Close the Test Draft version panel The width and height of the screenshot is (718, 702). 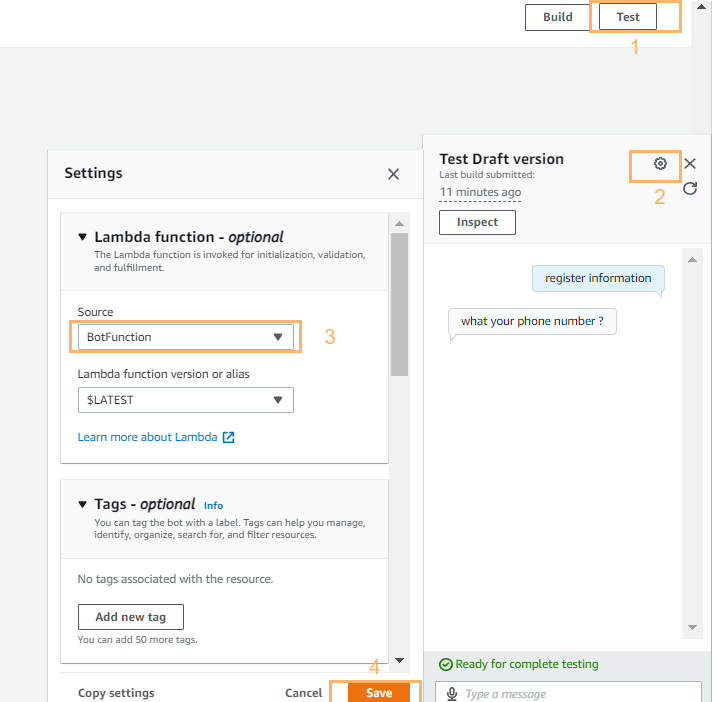(x=690, y=163)
